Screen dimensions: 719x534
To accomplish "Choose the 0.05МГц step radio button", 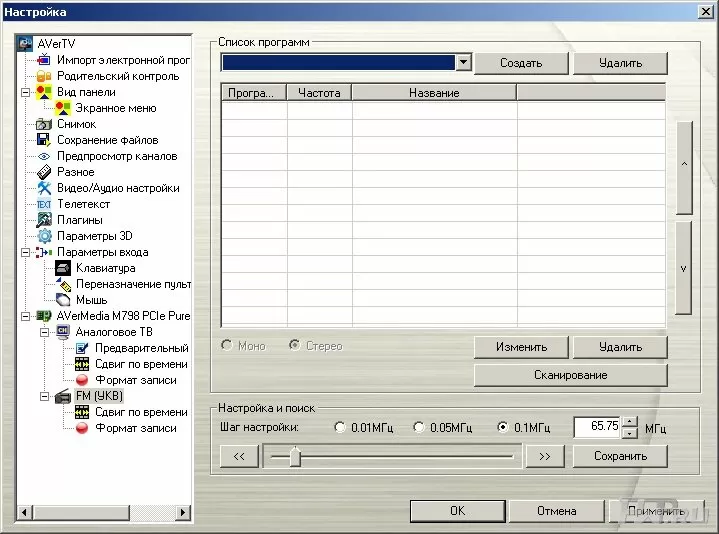I will coord(419,428).
